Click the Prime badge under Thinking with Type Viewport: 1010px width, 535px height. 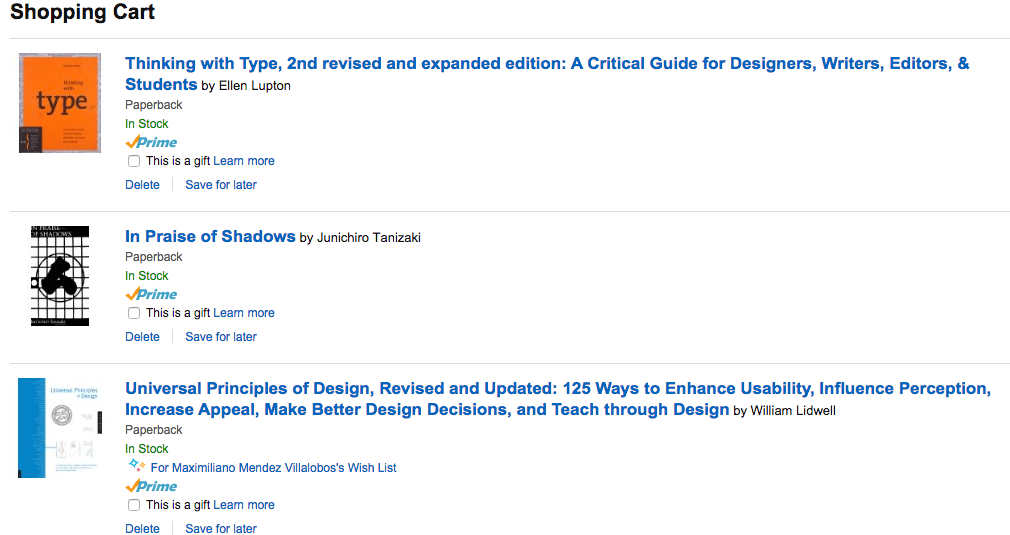151,142
